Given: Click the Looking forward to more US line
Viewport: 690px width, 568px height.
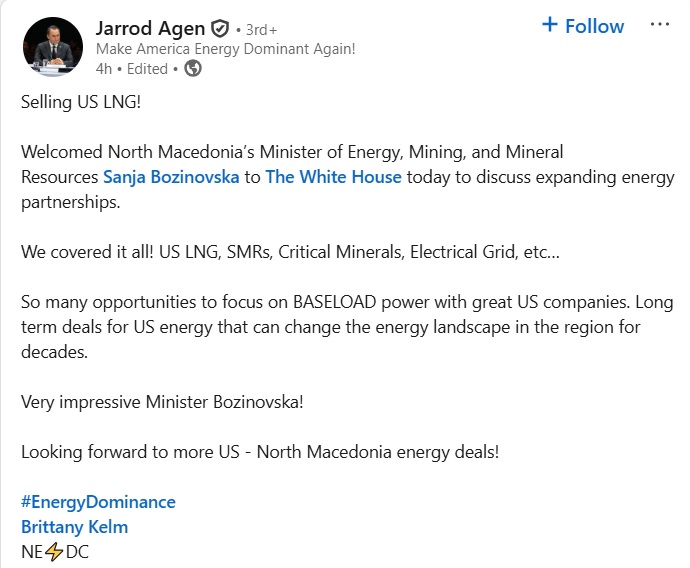Looking at the screenshot, I should [259, 451].
